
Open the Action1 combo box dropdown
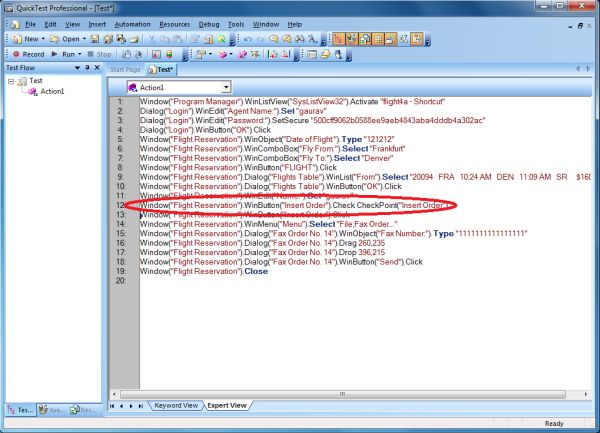click(x=226, y=87)
